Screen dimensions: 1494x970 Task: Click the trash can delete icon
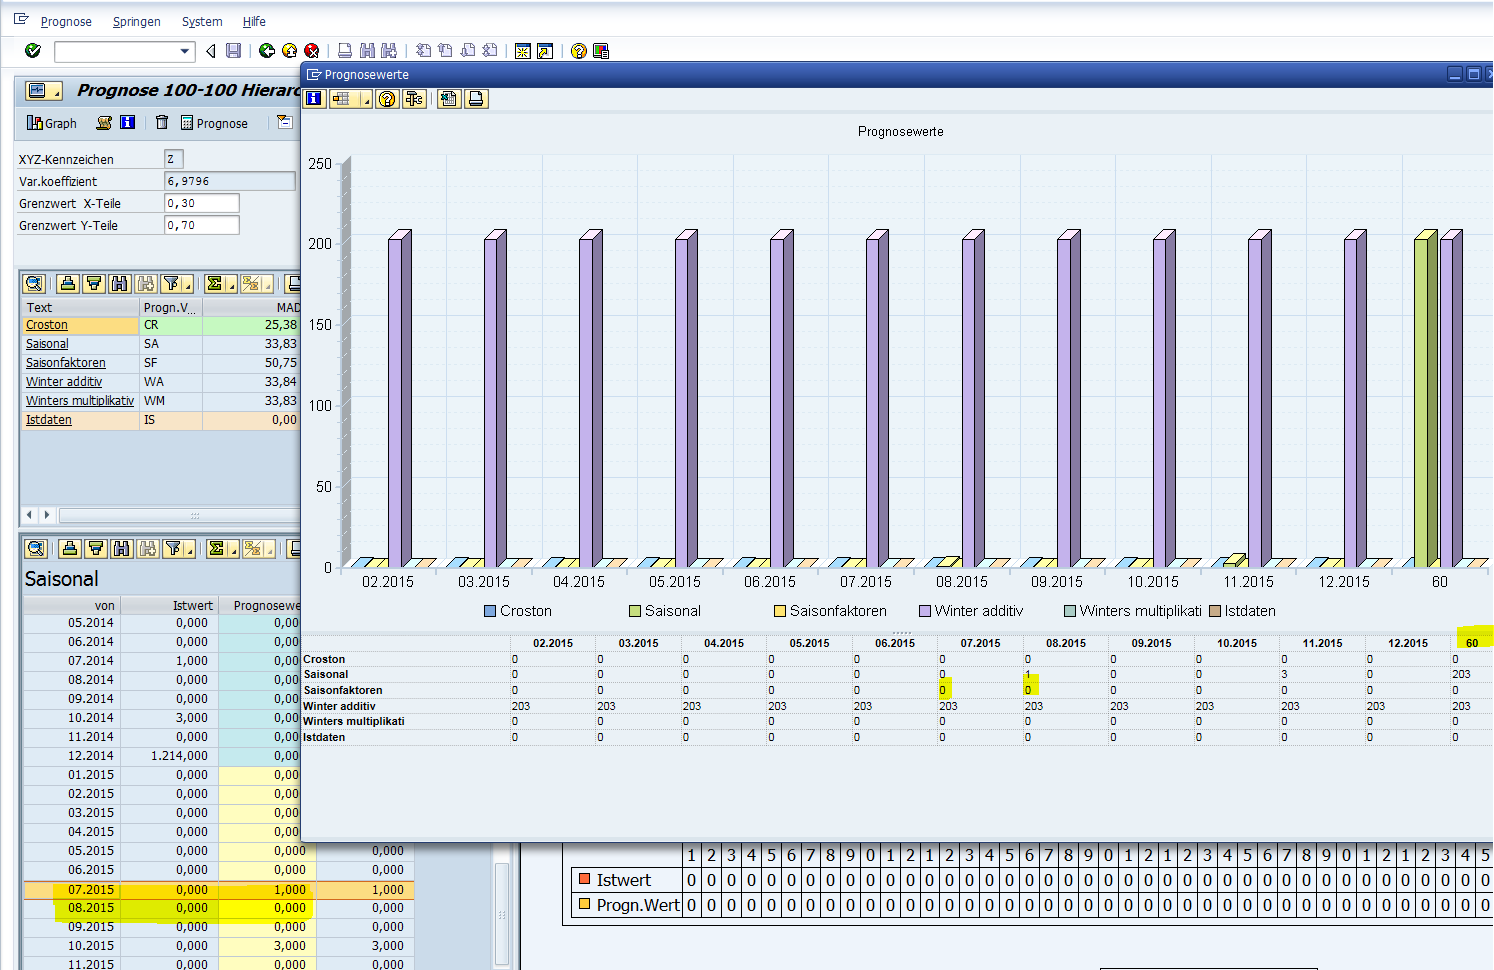click(162, 123)
